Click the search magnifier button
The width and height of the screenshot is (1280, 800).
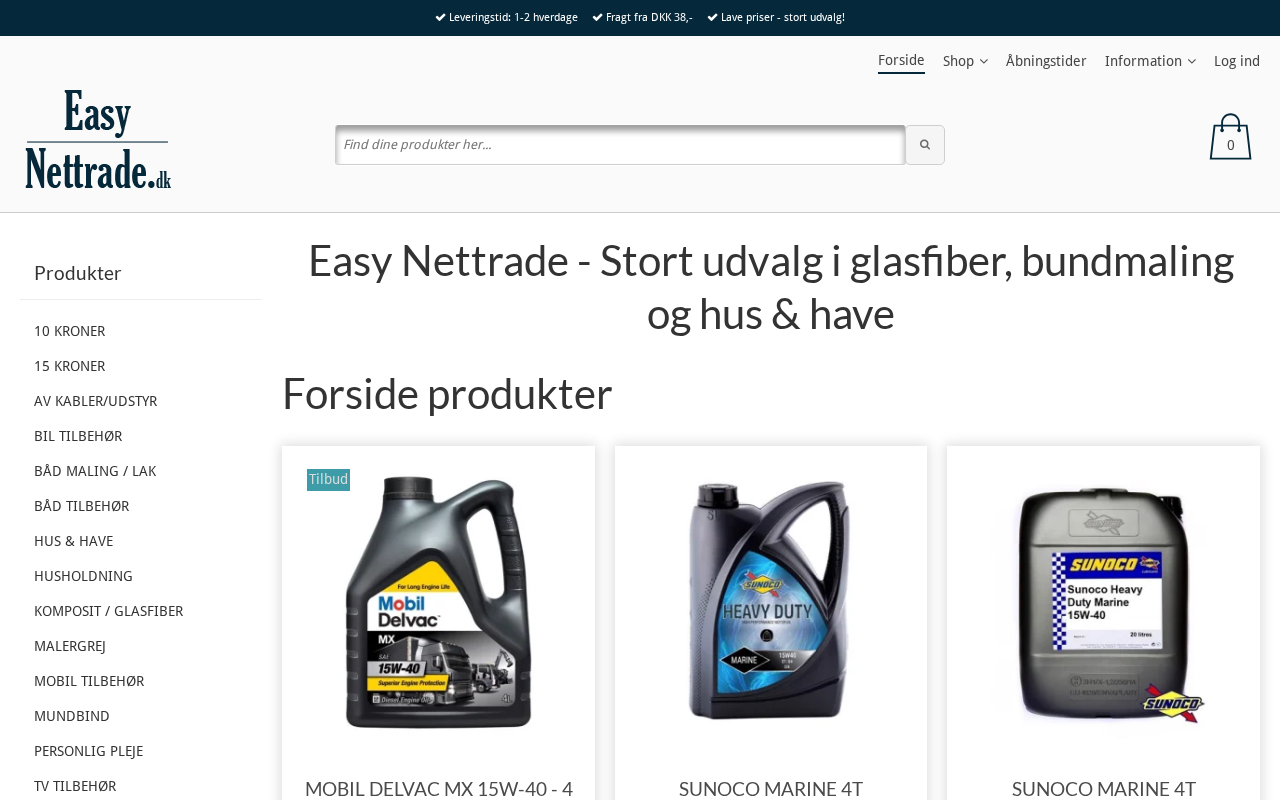[925, 145]
